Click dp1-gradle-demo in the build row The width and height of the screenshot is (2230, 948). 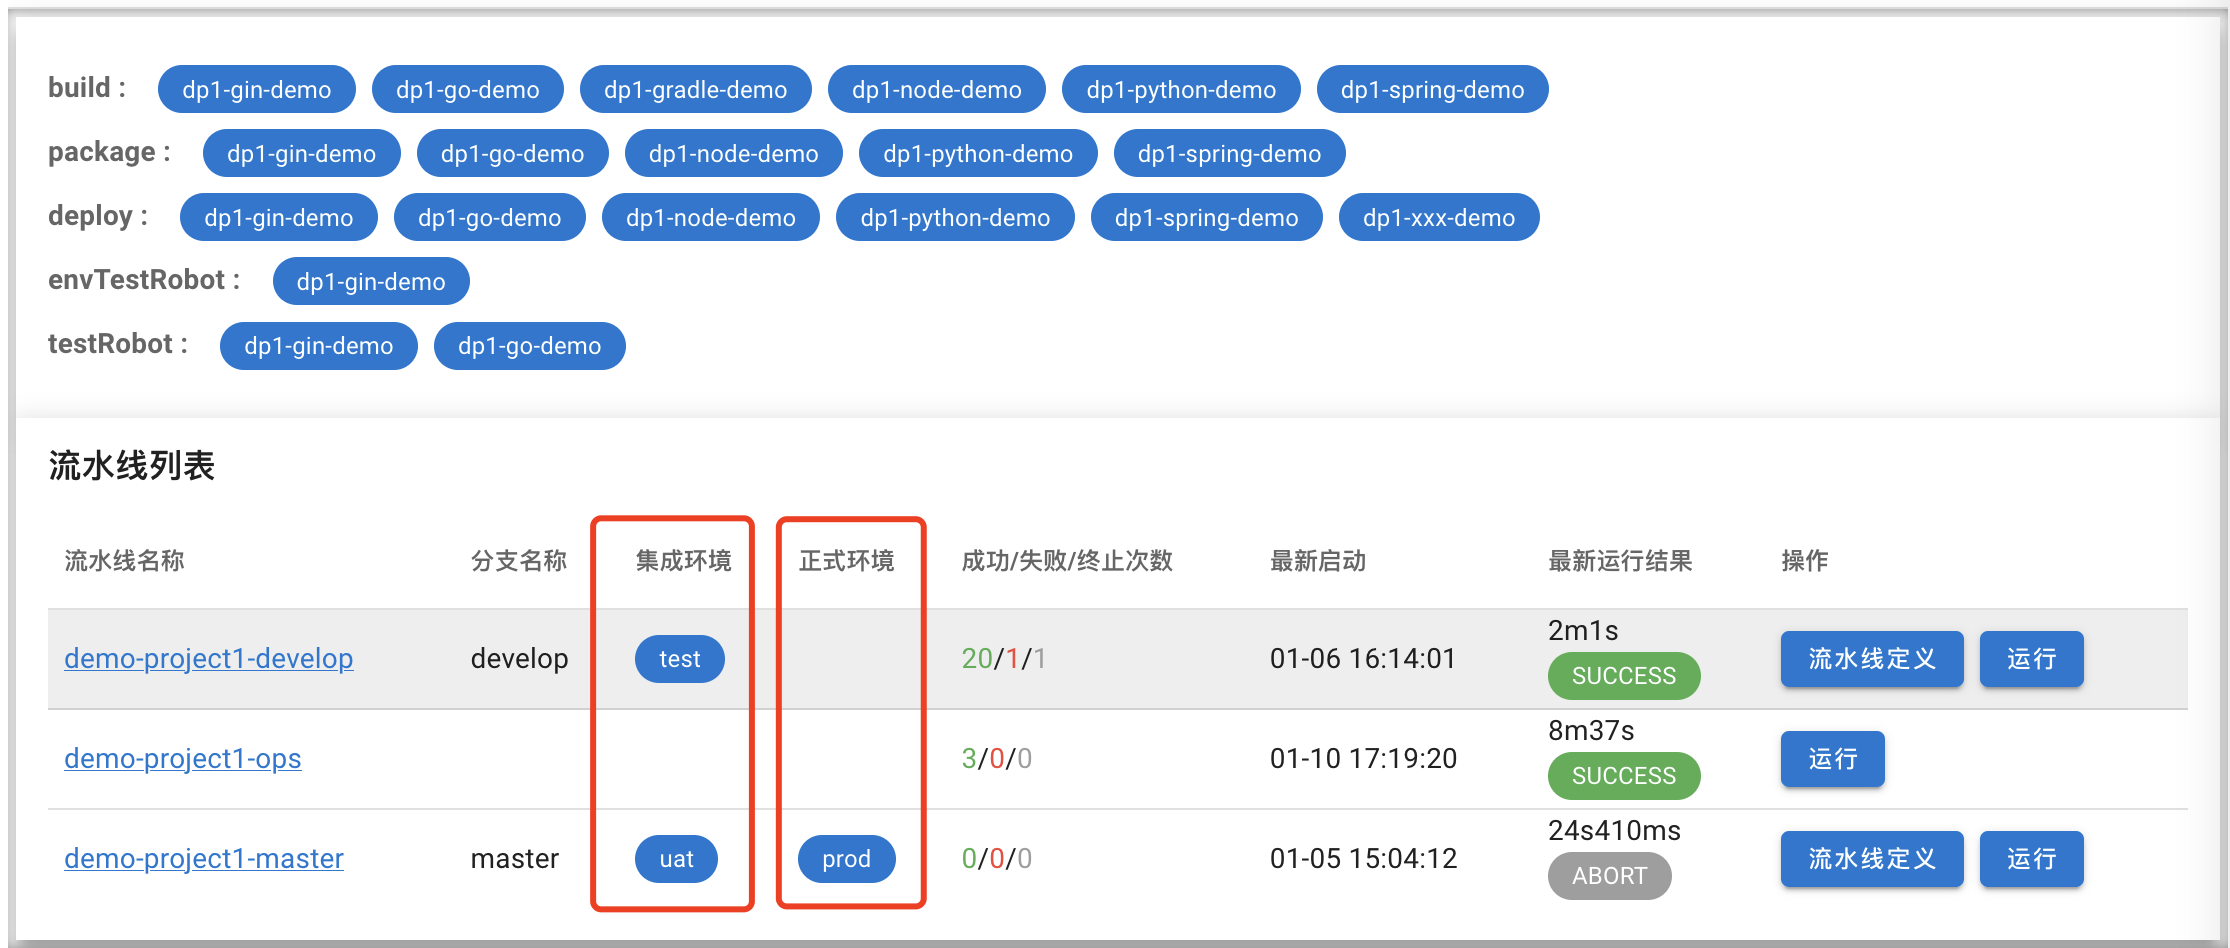coord(695,89)
